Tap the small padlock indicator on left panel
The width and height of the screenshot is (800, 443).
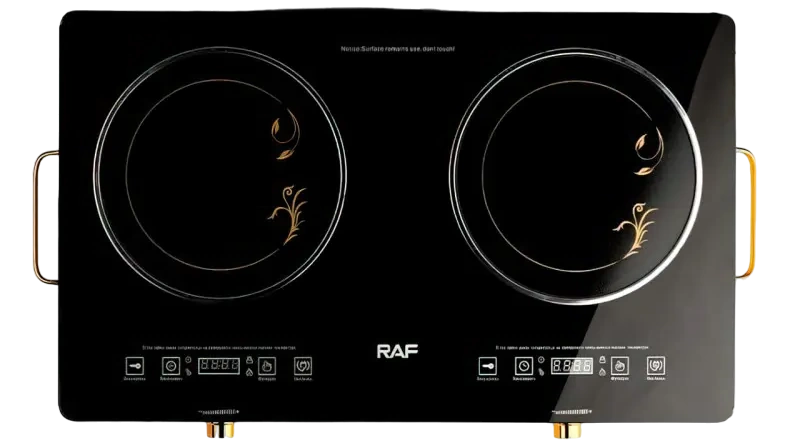coord(249,360)
